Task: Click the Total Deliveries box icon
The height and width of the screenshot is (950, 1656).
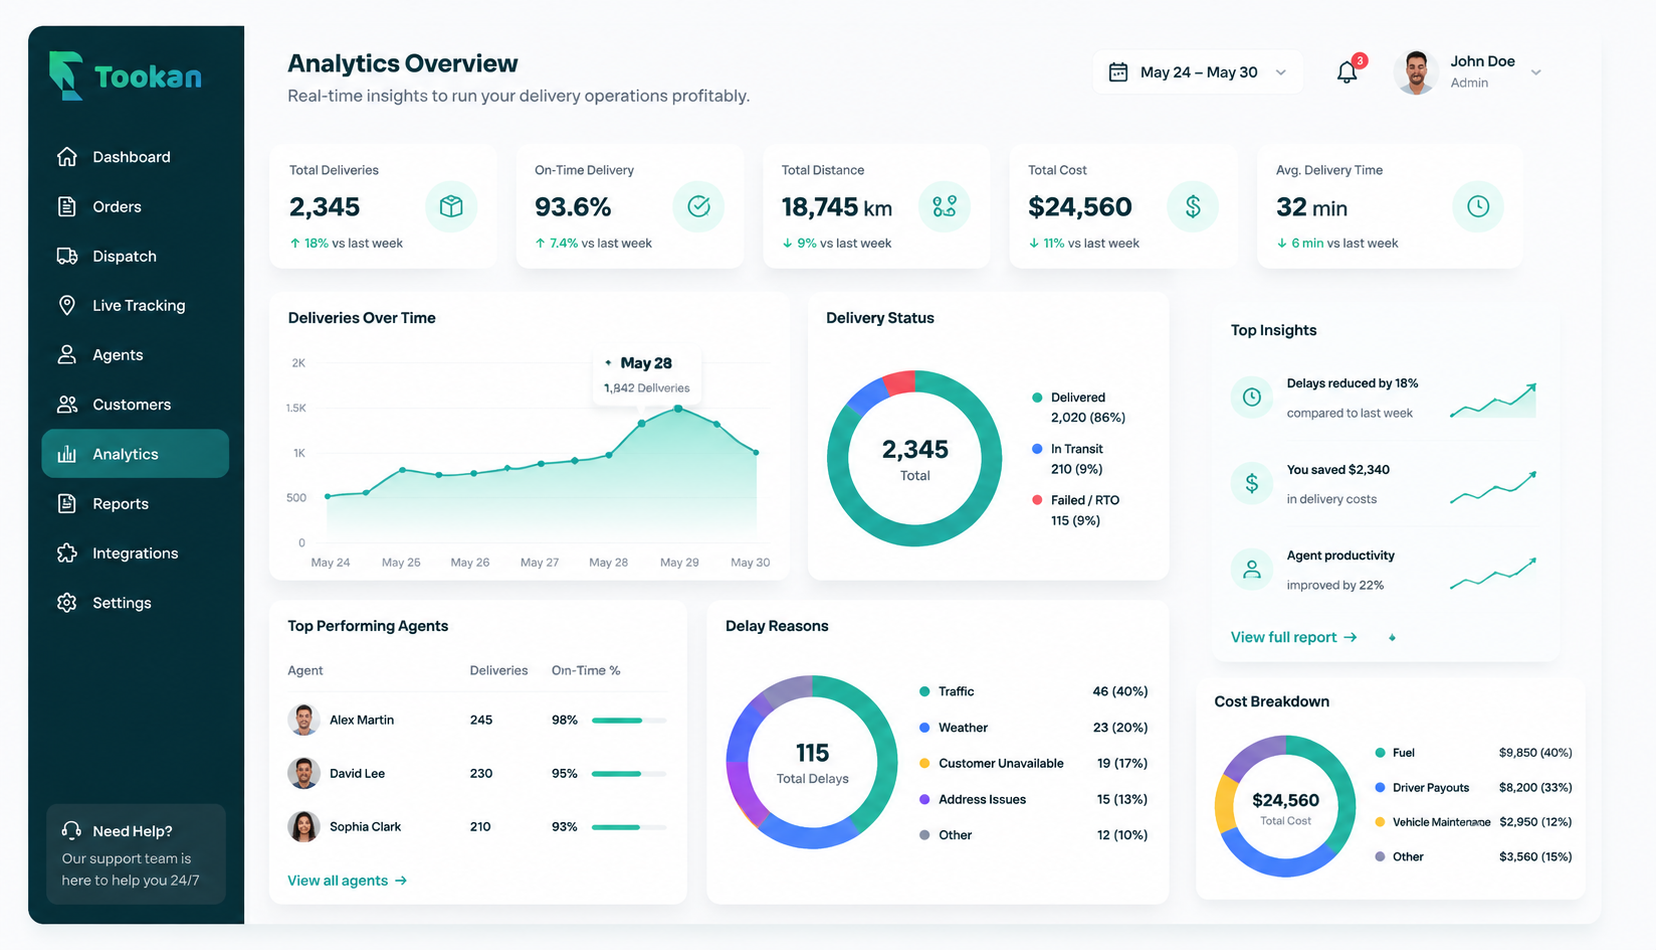Action: (451, 207)
